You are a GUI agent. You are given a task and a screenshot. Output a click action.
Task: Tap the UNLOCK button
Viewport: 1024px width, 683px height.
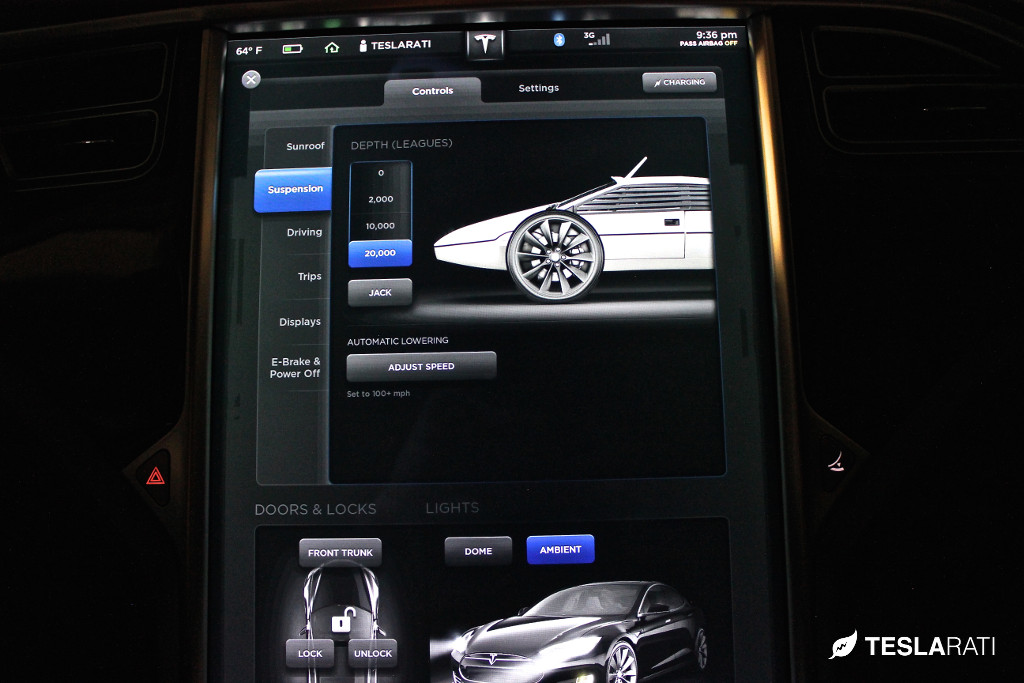[x=373, y=653]
